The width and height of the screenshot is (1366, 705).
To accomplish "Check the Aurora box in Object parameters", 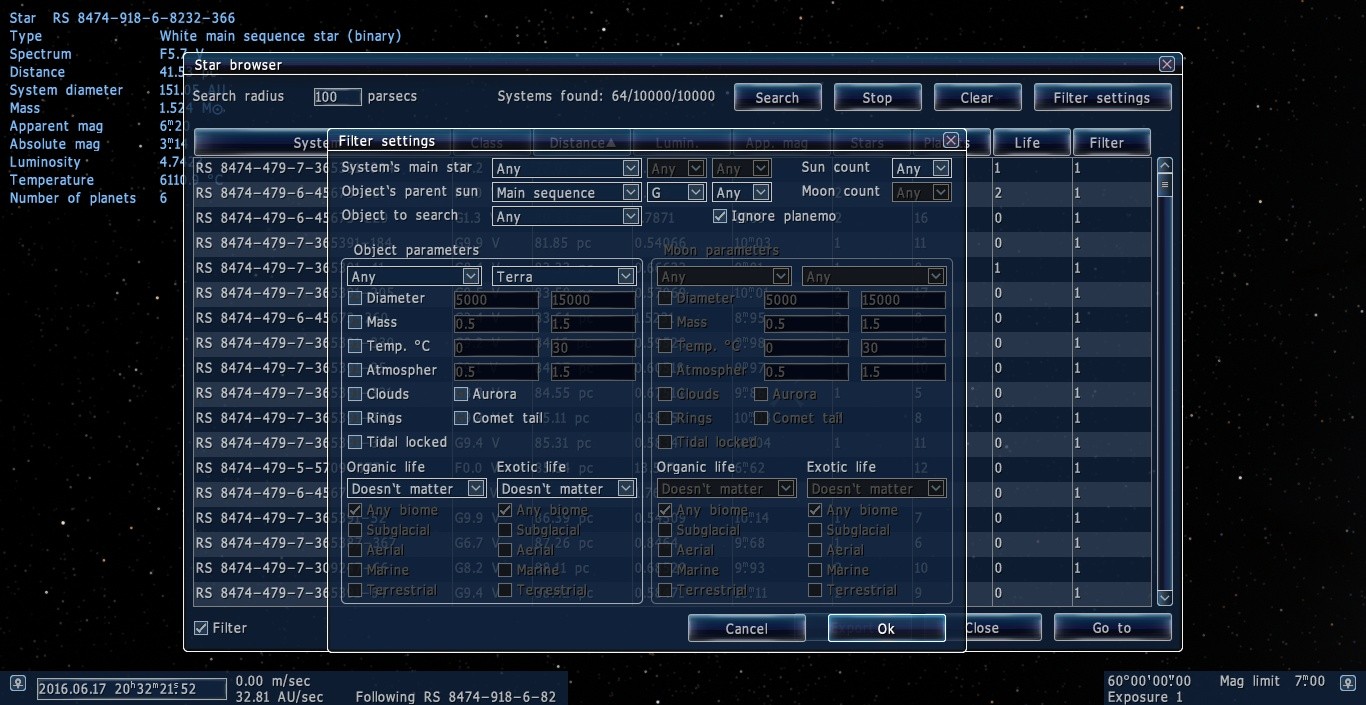I will tap(461, 394).
